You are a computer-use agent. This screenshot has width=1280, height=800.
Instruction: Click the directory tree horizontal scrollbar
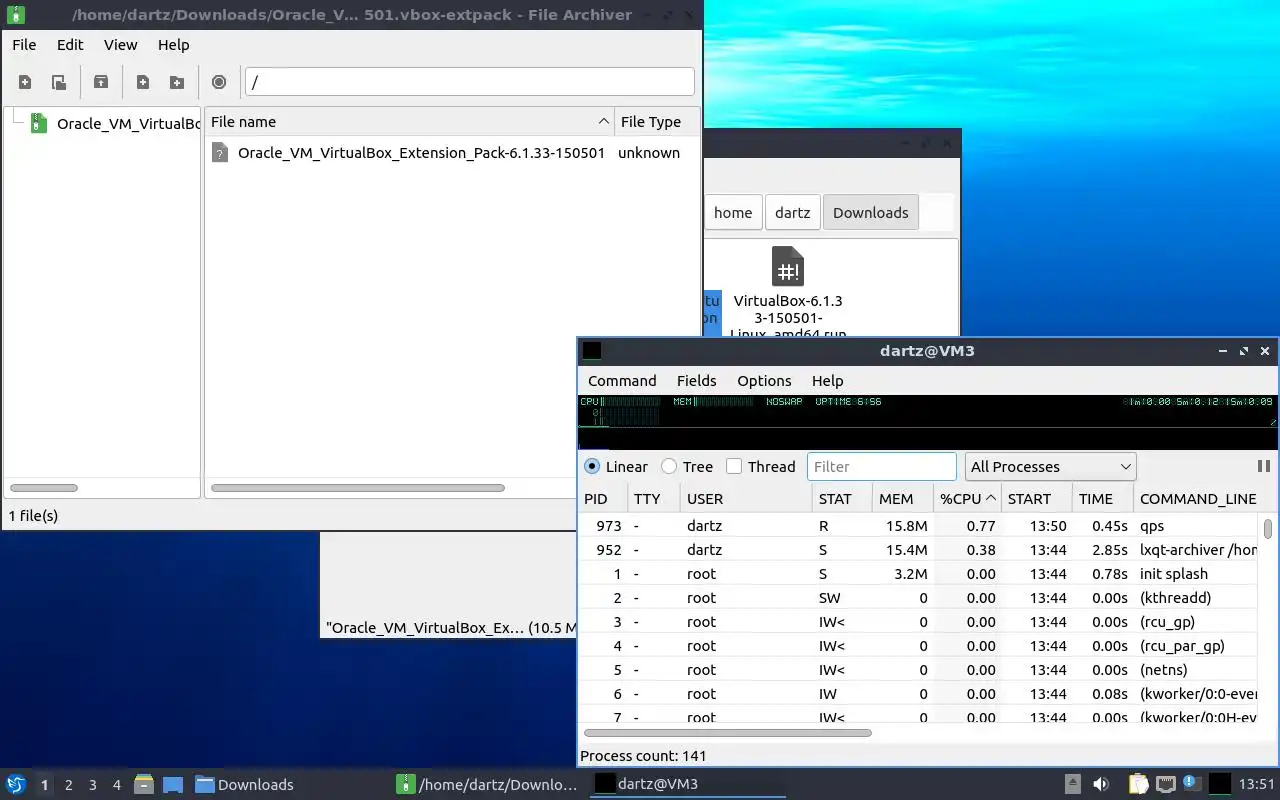pos(44,488)
